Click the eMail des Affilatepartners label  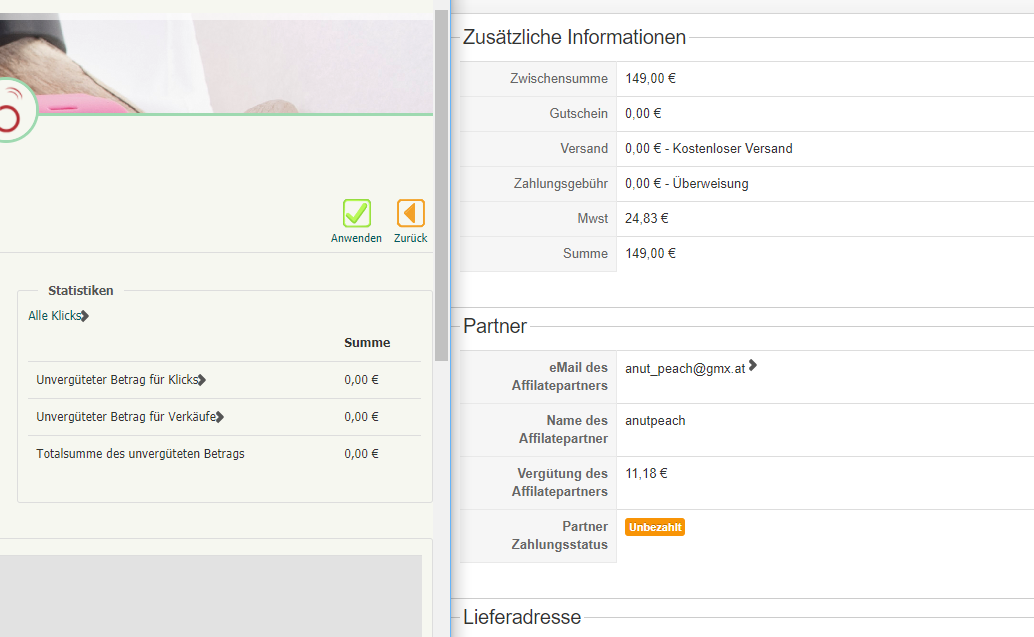tap(559, 377)
